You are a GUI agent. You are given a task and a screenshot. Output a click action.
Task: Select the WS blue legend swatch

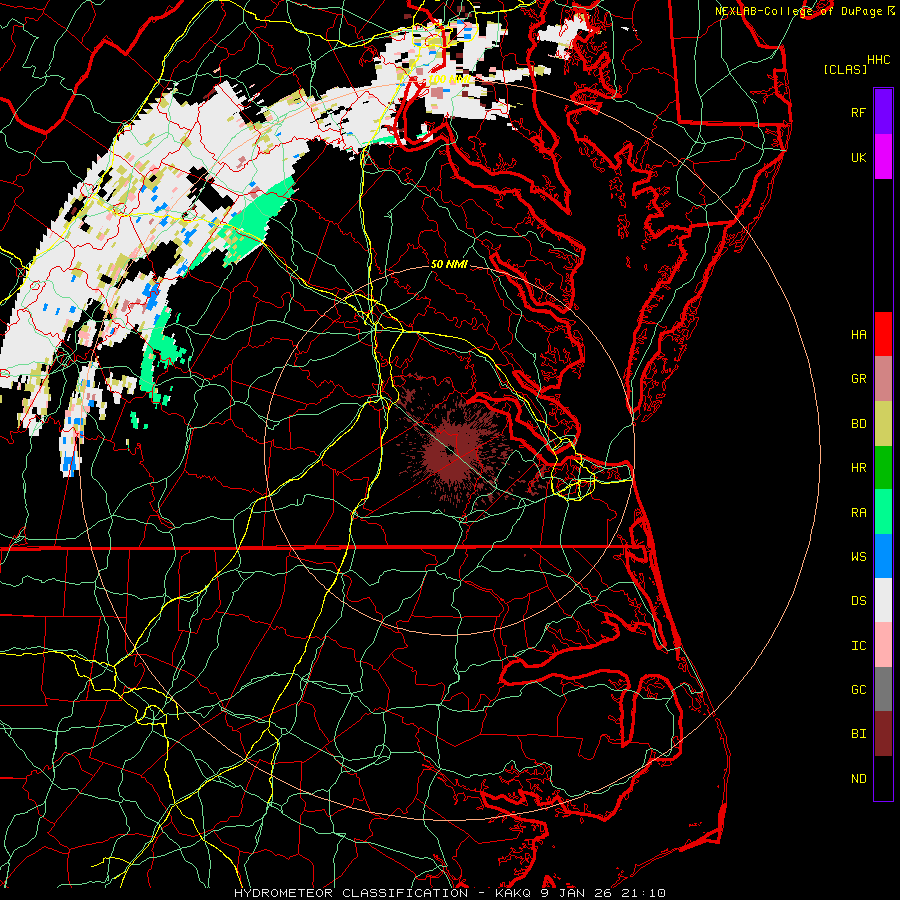pos(883,556)
